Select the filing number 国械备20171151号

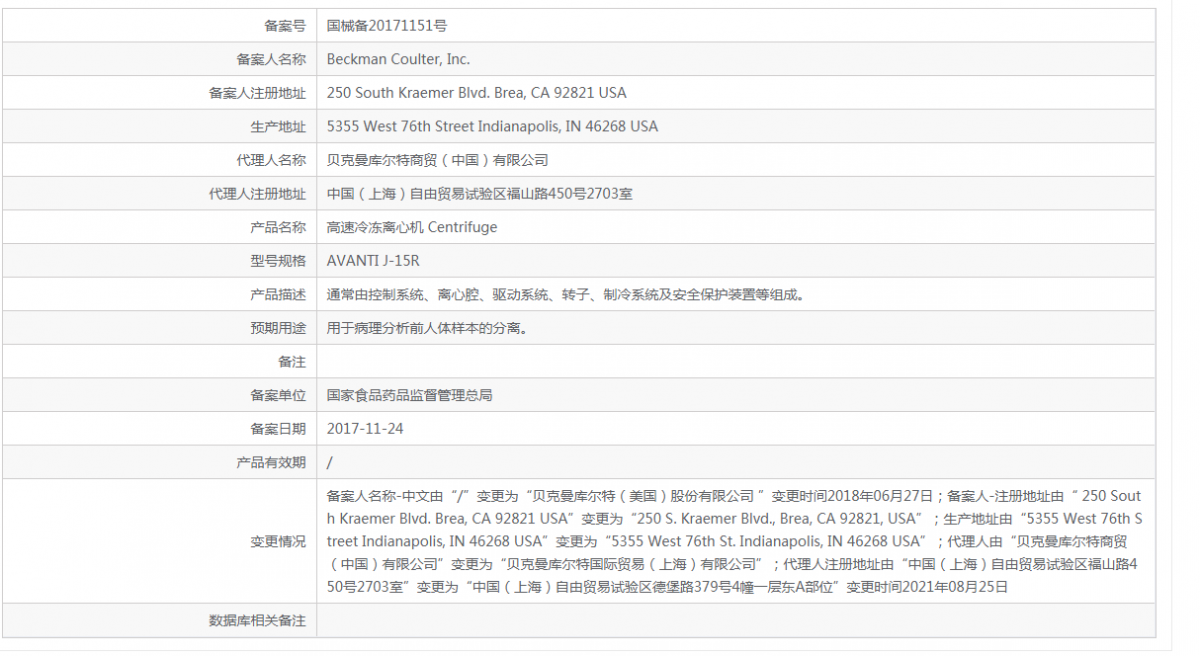coord(386,26)
